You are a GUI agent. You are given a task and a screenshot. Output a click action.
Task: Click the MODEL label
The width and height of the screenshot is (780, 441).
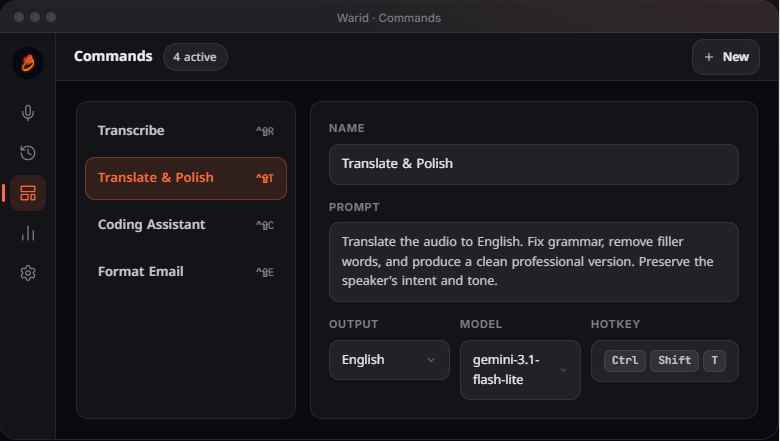pos(481,324)
